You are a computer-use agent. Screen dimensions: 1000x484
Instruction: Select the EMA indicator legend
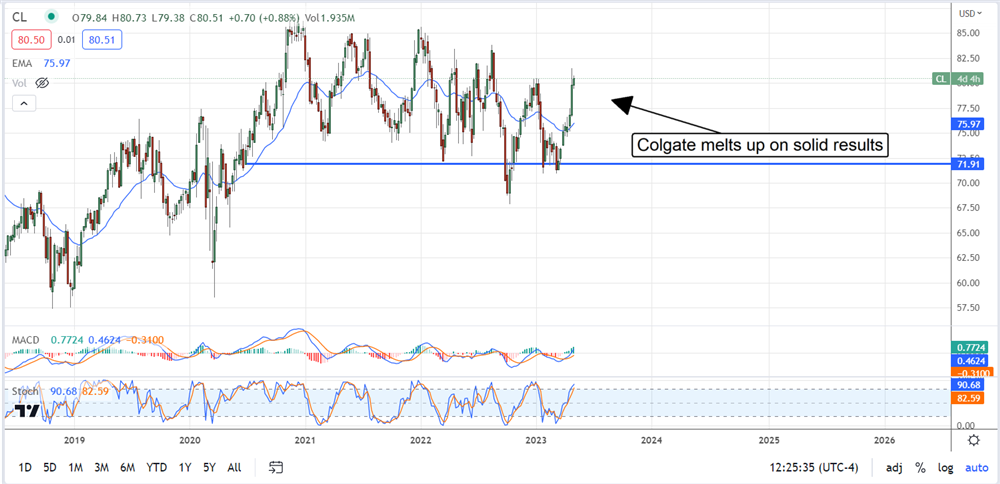23,63
